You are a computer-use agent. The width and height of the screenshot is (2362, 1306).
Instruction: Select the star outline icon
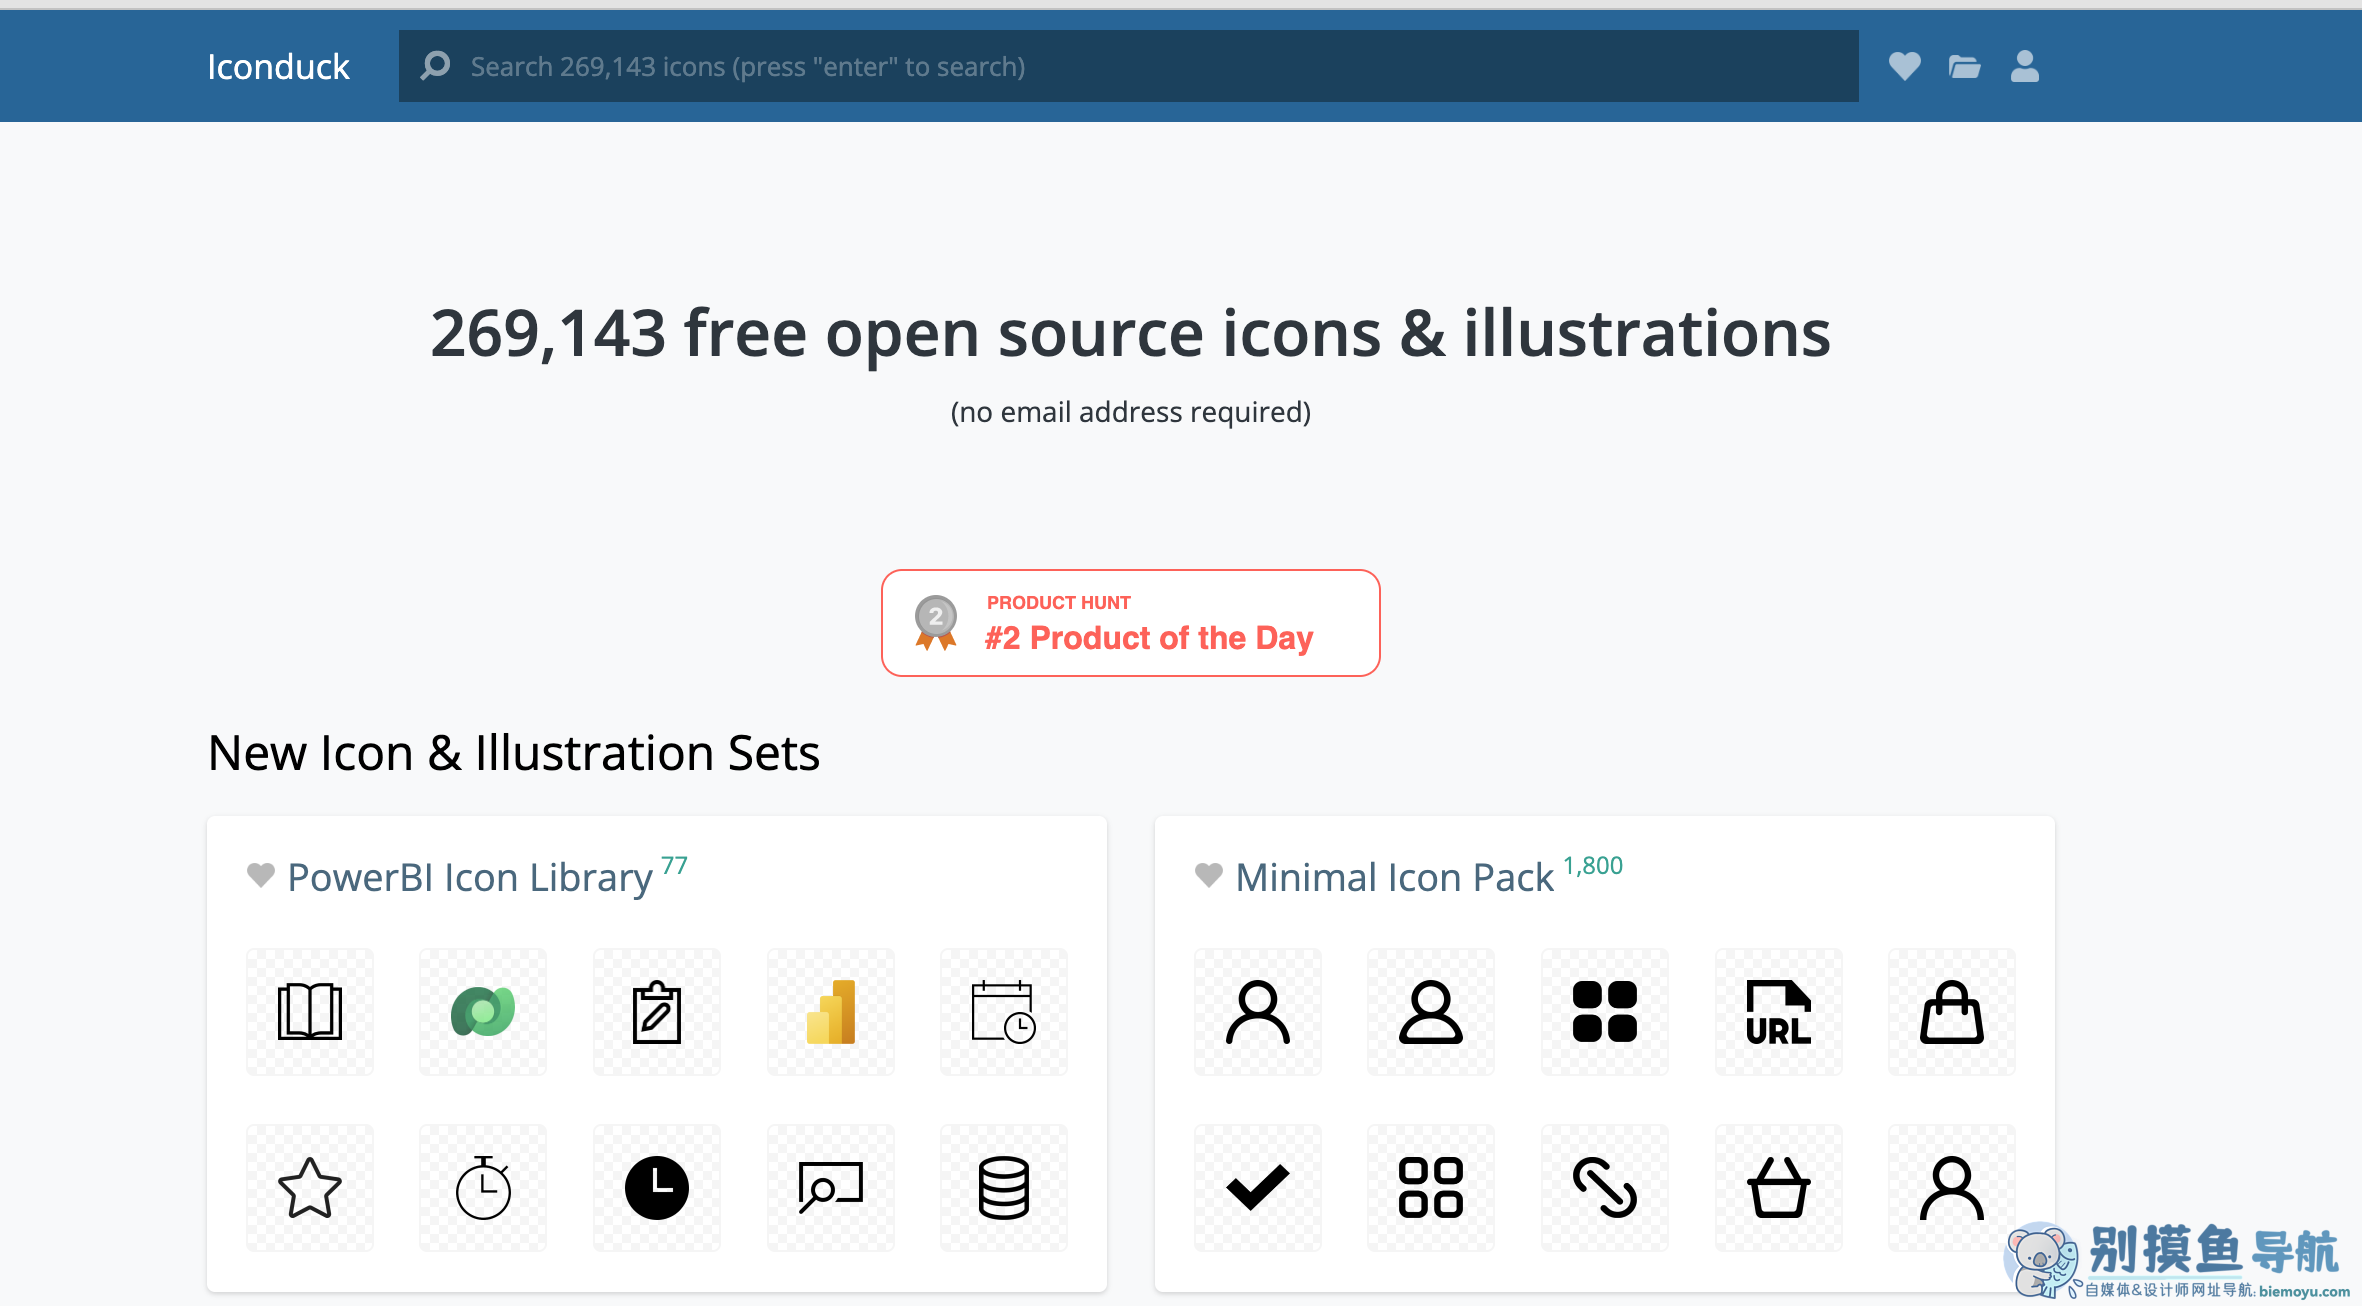(x=309, y=1187)
